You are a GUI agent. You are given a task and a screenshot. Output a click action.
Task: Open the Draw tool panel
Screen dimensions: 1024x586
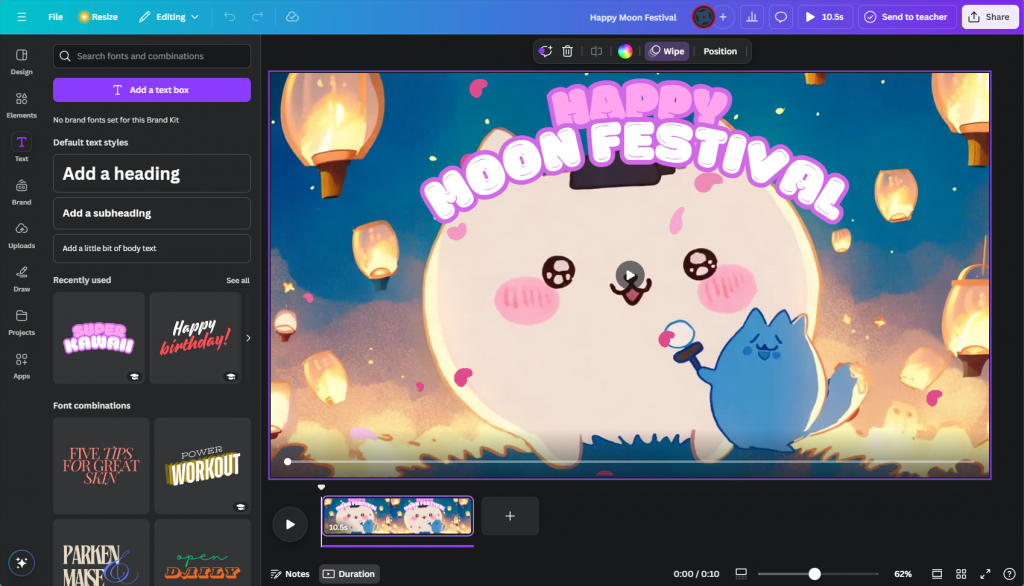[22, 279]
